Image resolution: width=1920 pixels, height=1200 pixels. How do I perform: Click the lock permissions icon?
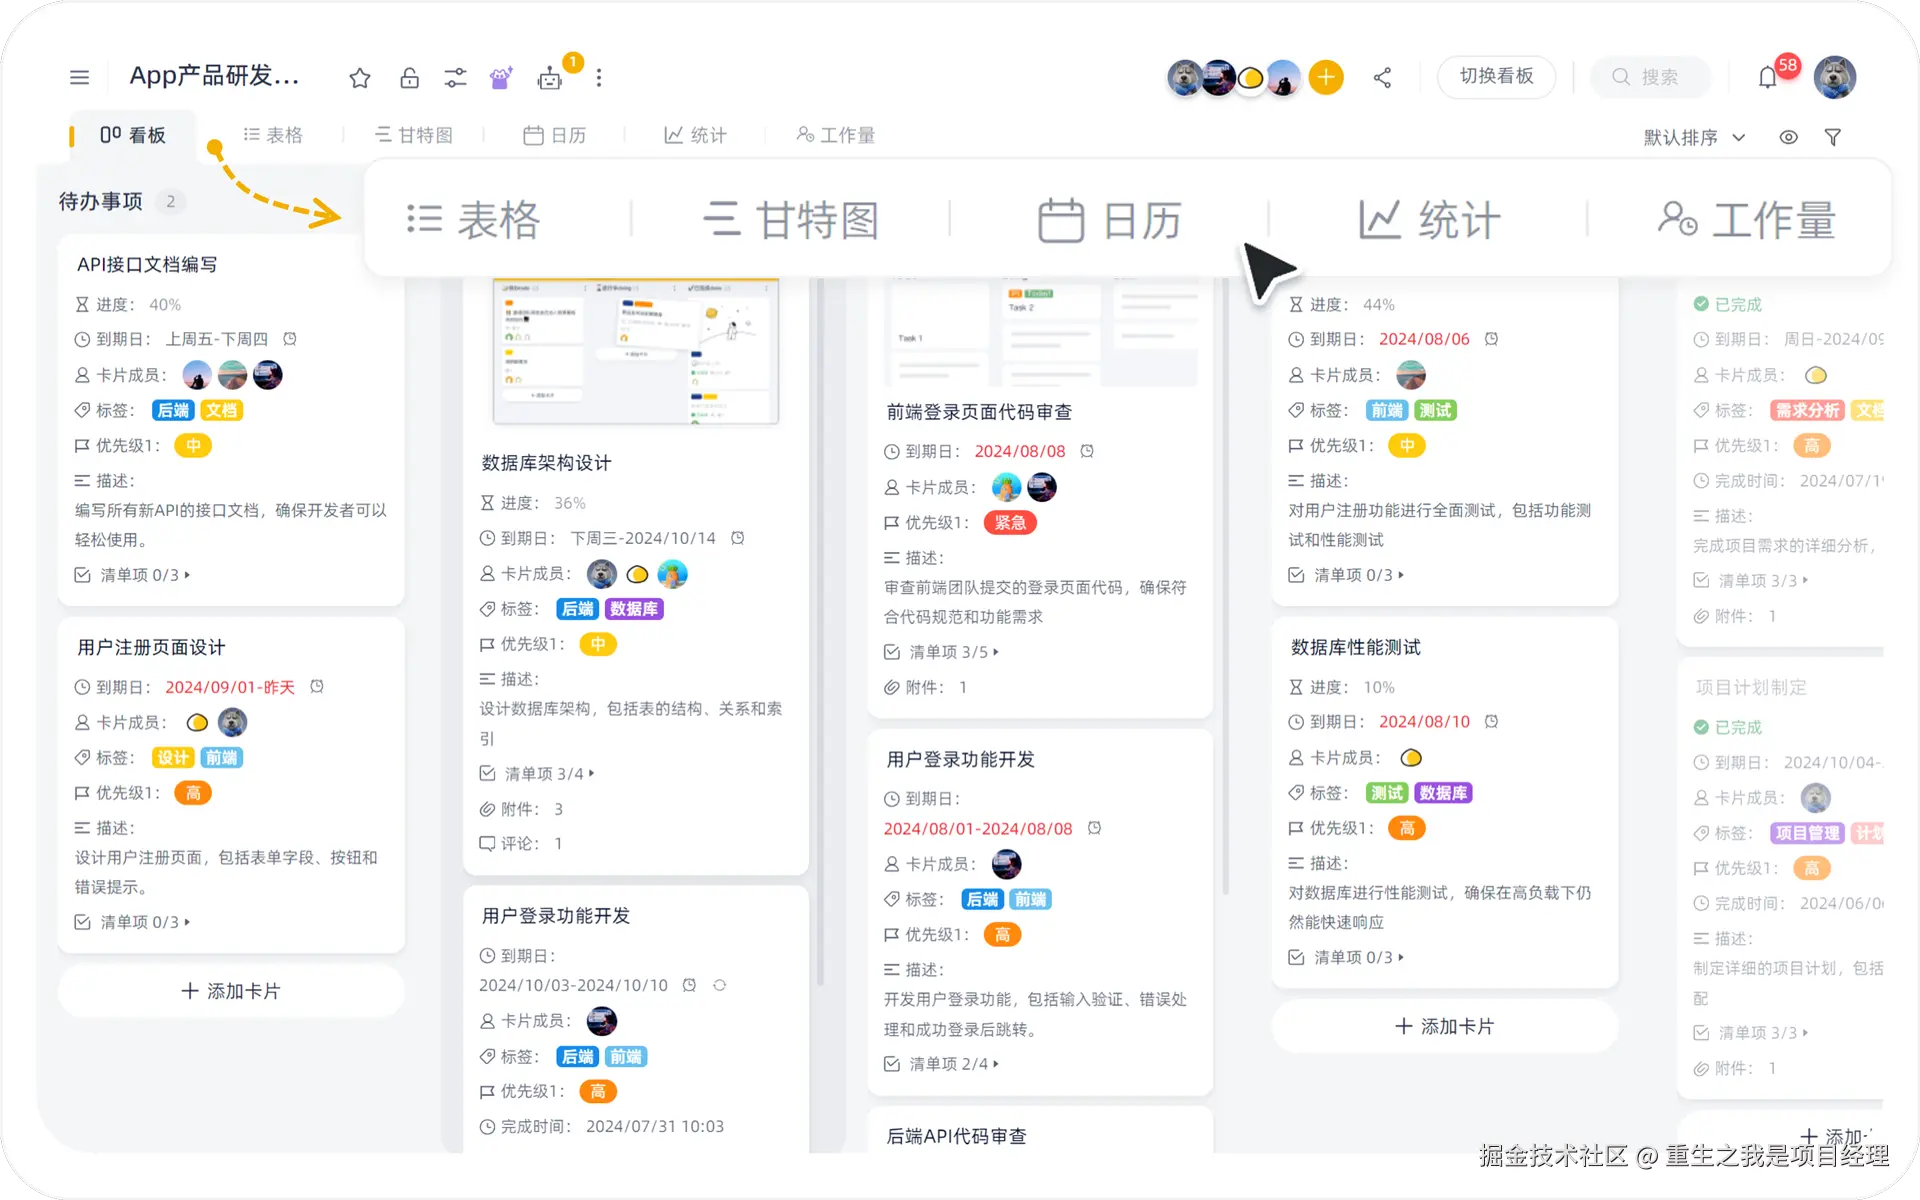coord(409,78)
